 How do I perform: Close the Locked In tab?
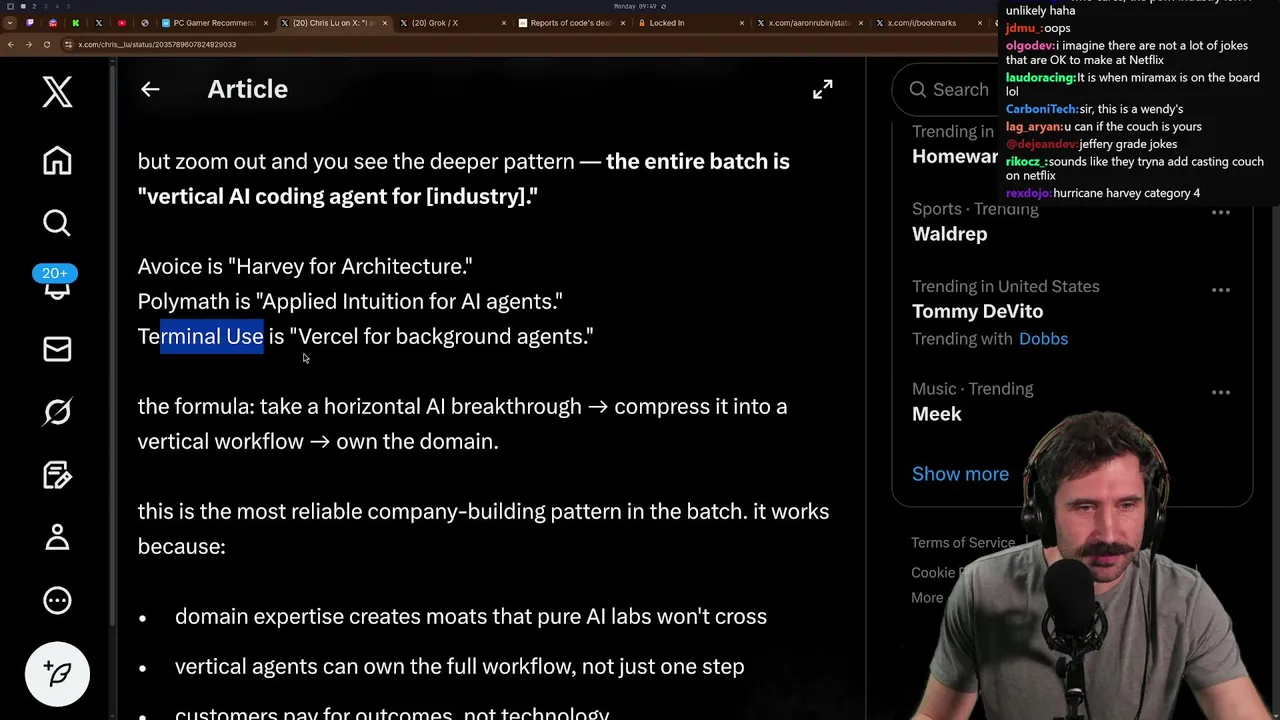pyautogui.click(x=743, y=22)
